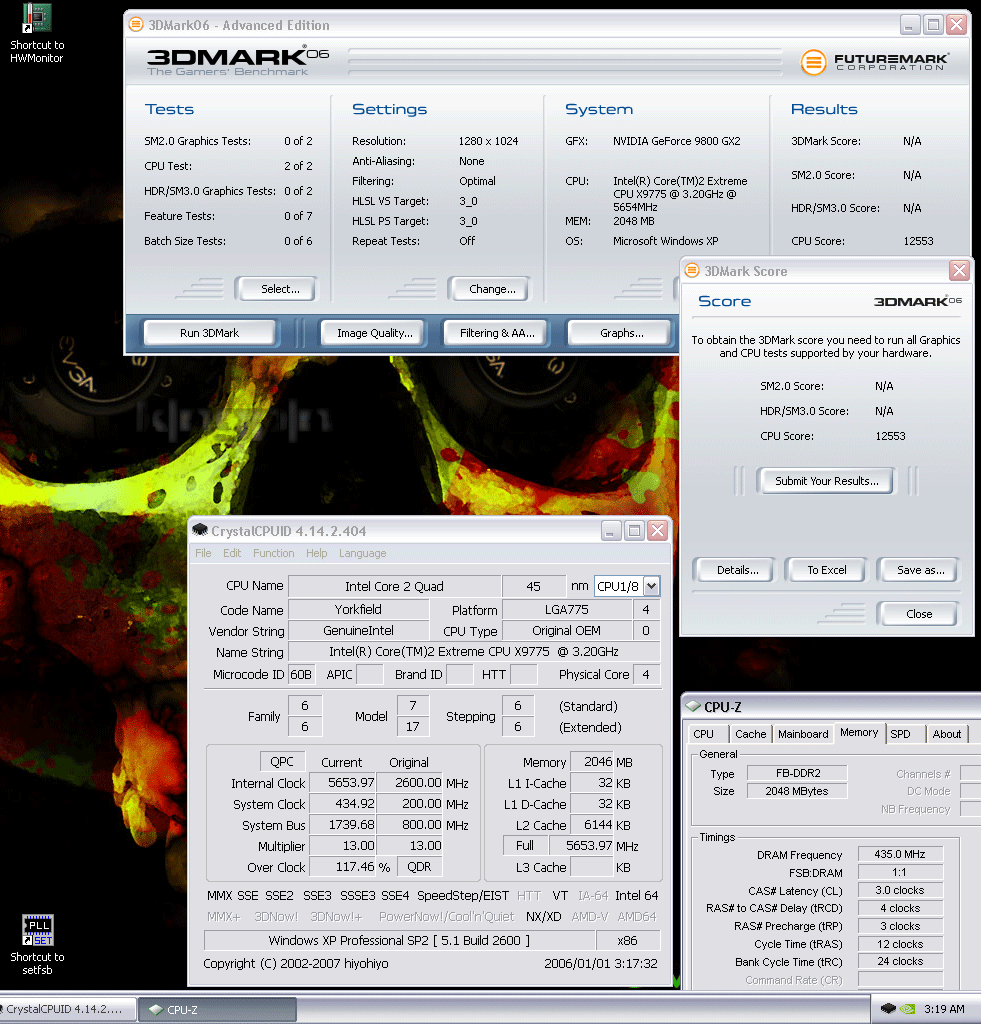The image size is (981, 1024).
Task: Click Close button in score dialog
Action: [918, 614]
